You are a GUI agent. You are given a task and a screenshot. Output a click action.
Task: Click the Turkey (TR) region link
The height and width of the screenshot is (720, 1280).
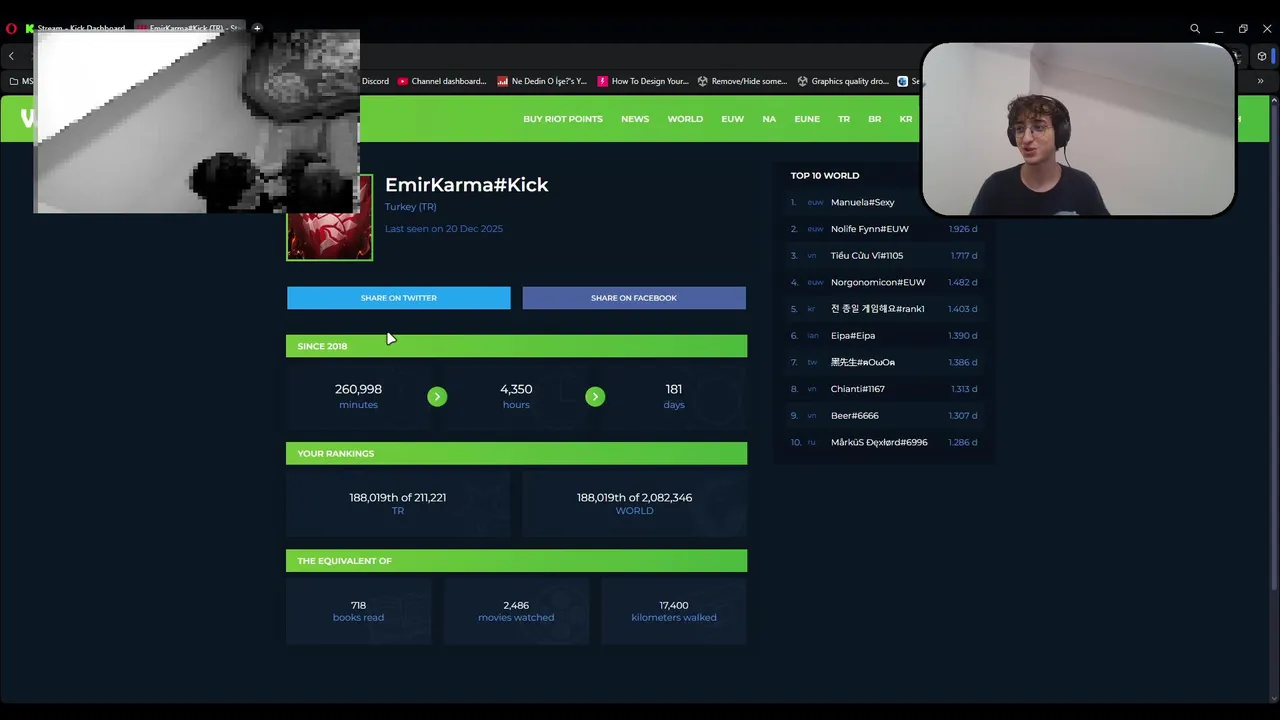[411, 207]
